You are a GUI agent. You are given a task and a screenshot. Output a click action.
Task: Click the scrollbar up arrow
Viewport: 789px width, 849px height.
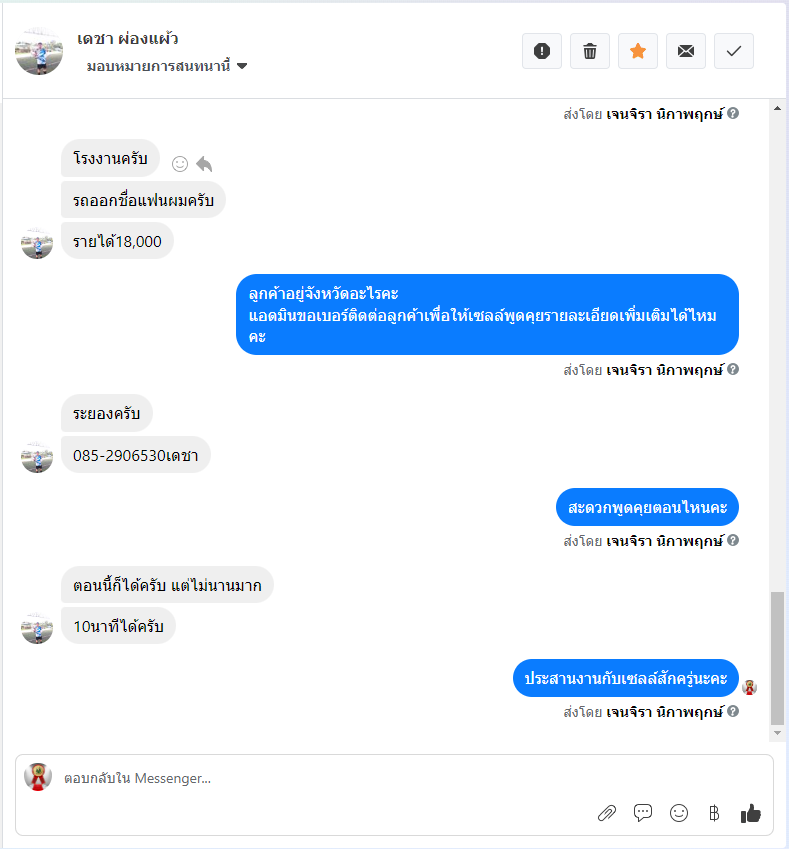pos(777,108)
